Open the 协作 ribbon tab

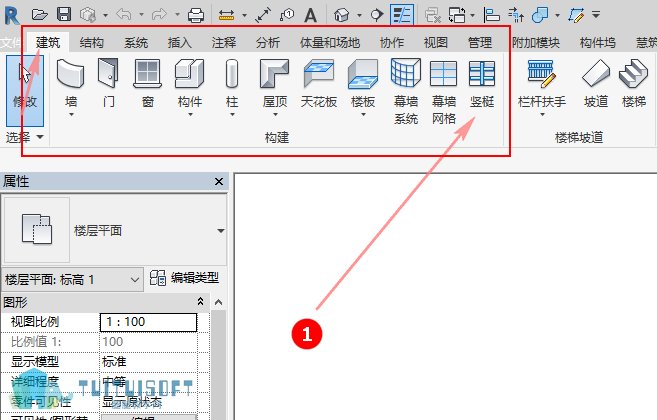pos(392,42)
